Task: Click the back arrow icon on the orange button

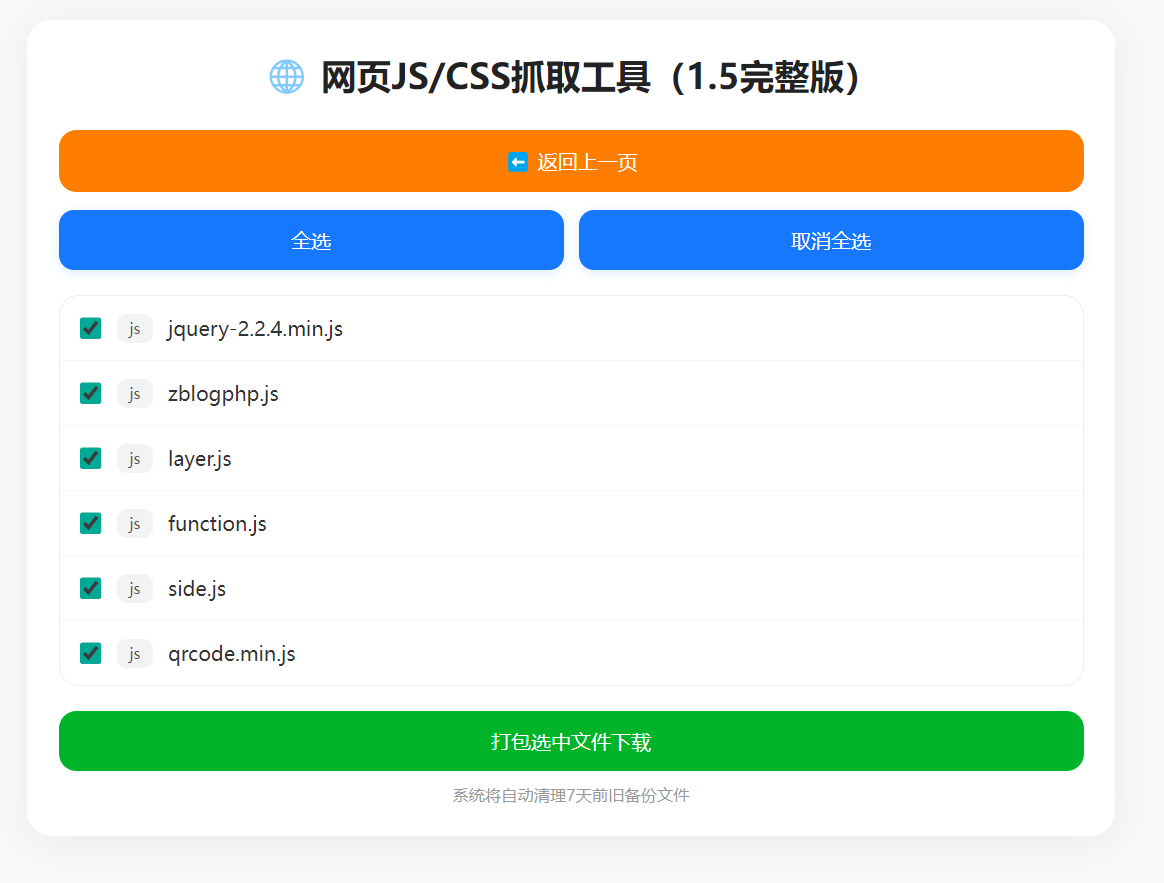Action: click(x=517, y=161)
